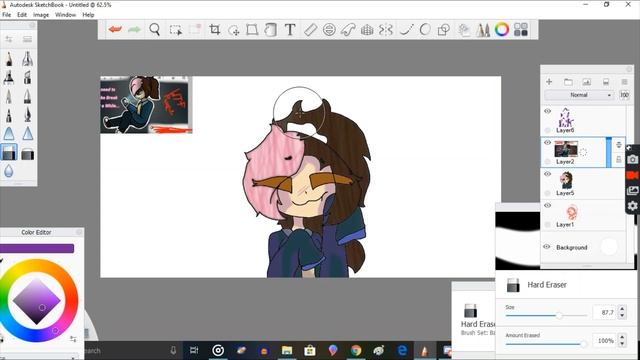Select the Flood Fill bucket tool
Image resolution: width=640 pixels, height=360 pixels.
[x=270, y=30]
